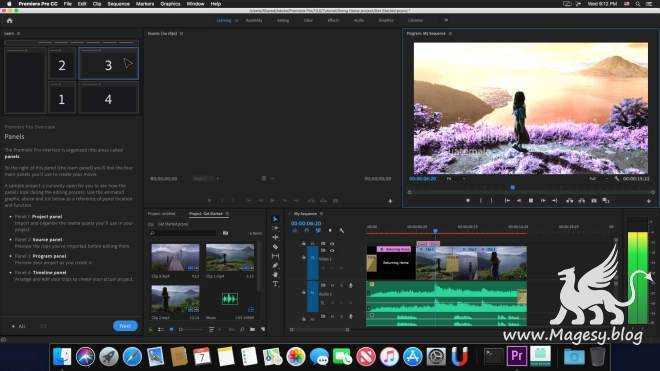This screenshot has width=660, height=371.
Task: Open the Source panel menu
Action: click(x=181, y=34)
